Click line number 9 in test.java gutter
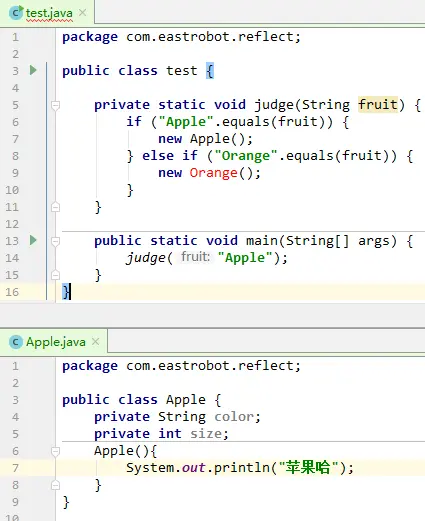425x521 pixels. point(15,173)
